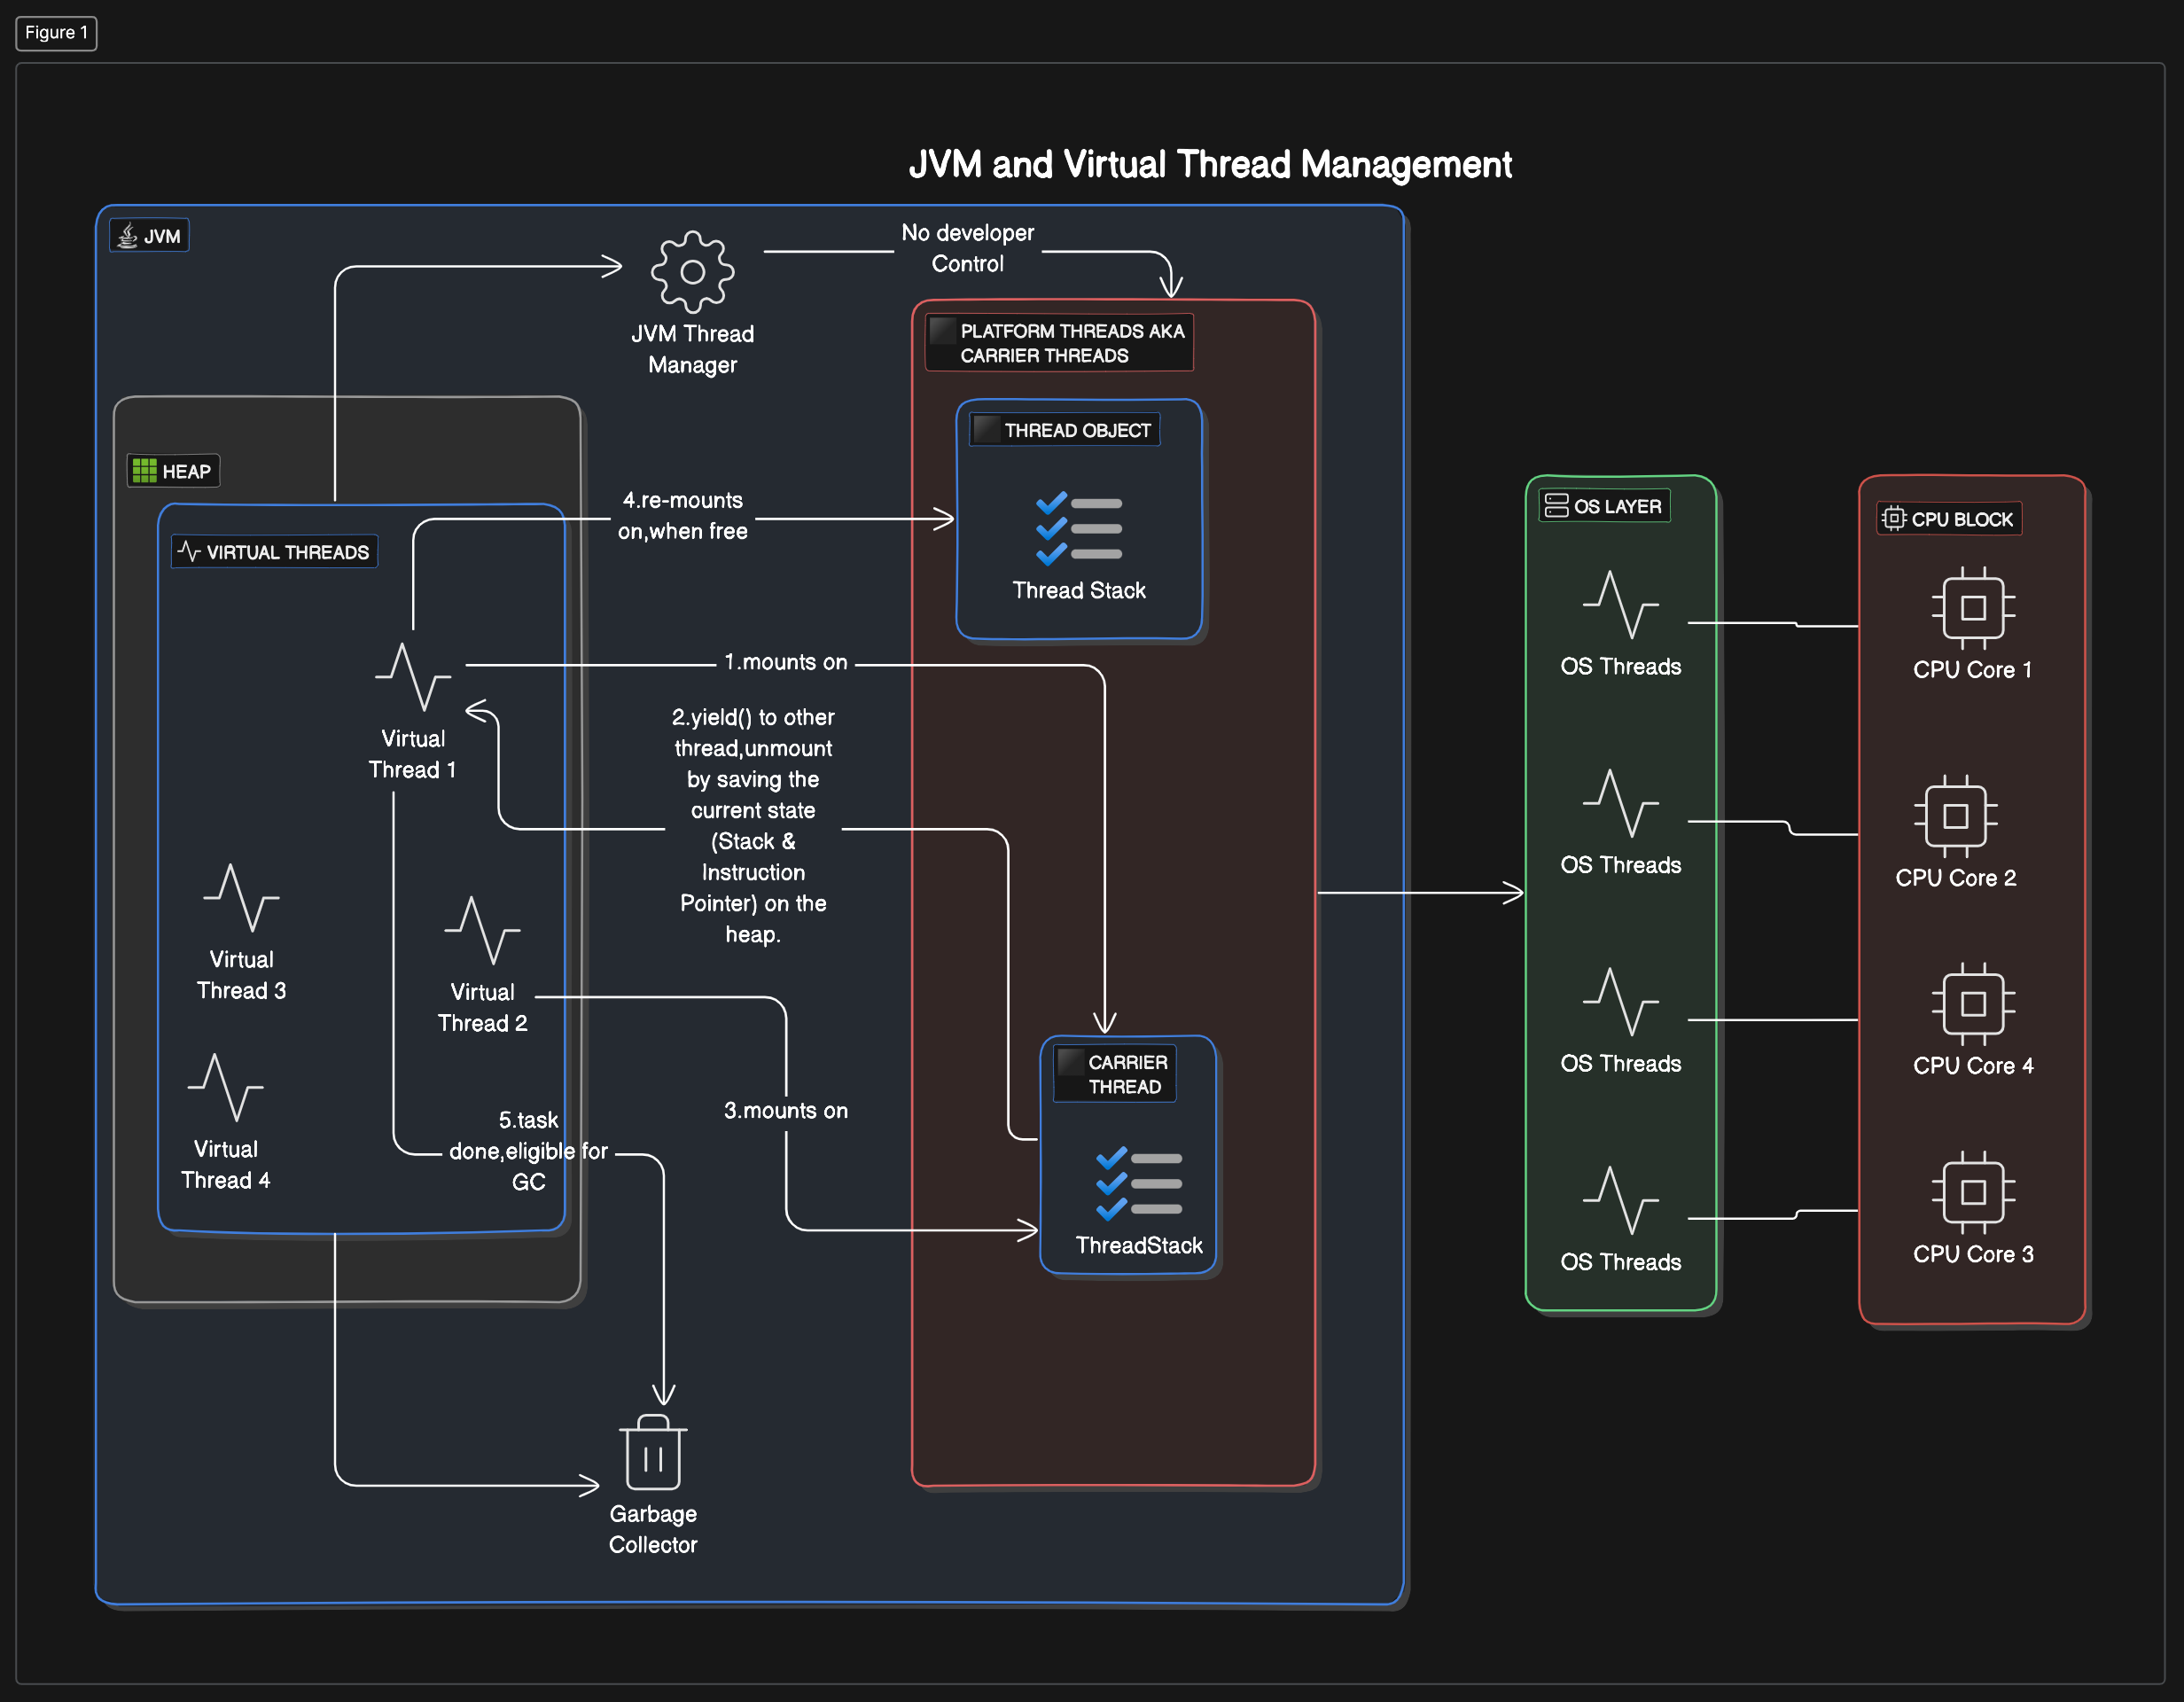
Task: Select the OS LAYER activity wave icon
Action: [x=1611, y=613]
